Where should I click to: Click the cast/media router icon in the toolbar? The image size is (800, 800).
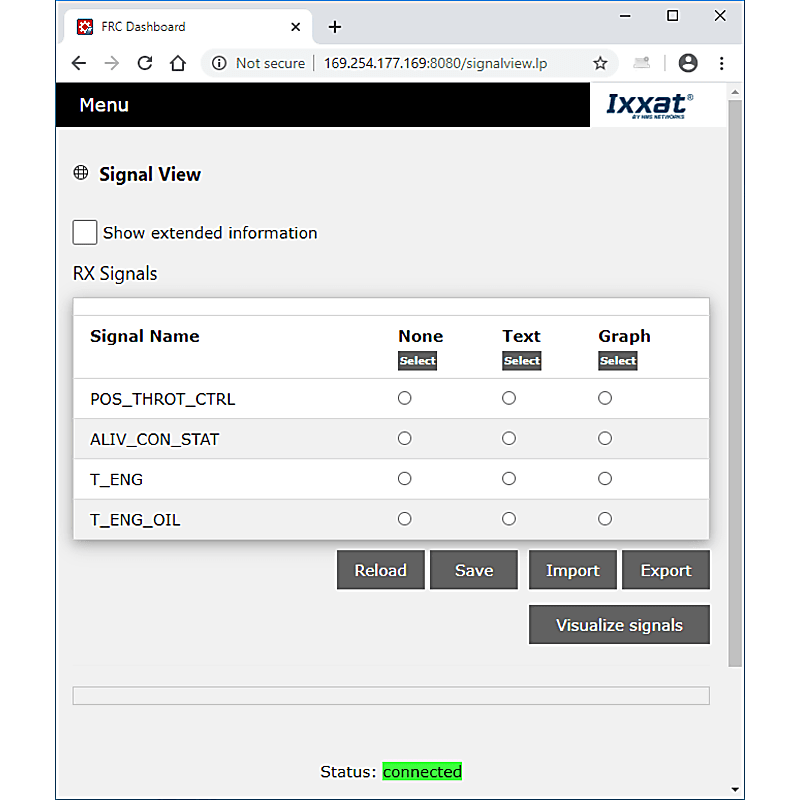click(x=640, y=62)
